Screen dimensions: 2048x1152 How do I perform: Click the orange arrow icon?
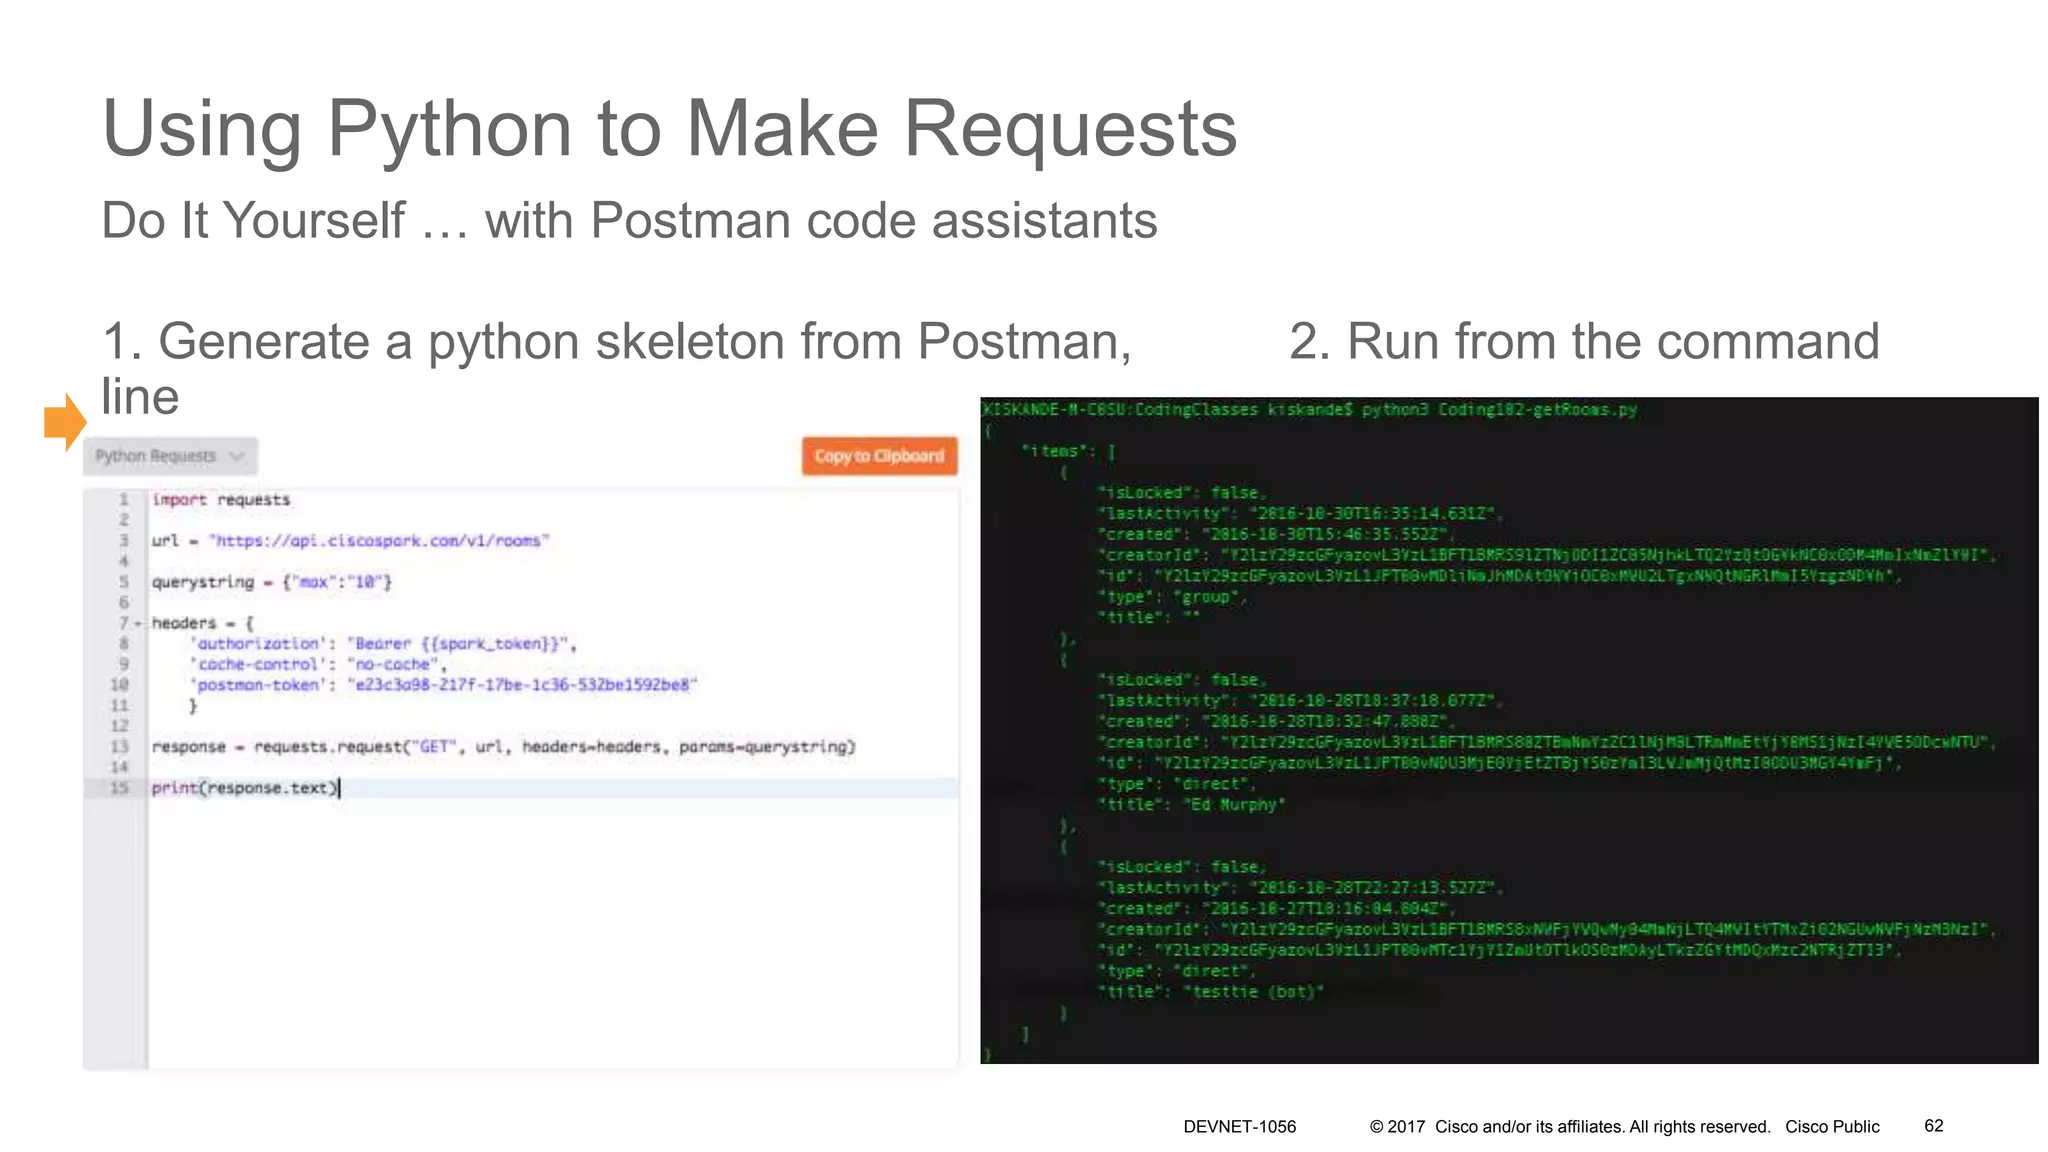pyautogui.click(x=65, y=421)
